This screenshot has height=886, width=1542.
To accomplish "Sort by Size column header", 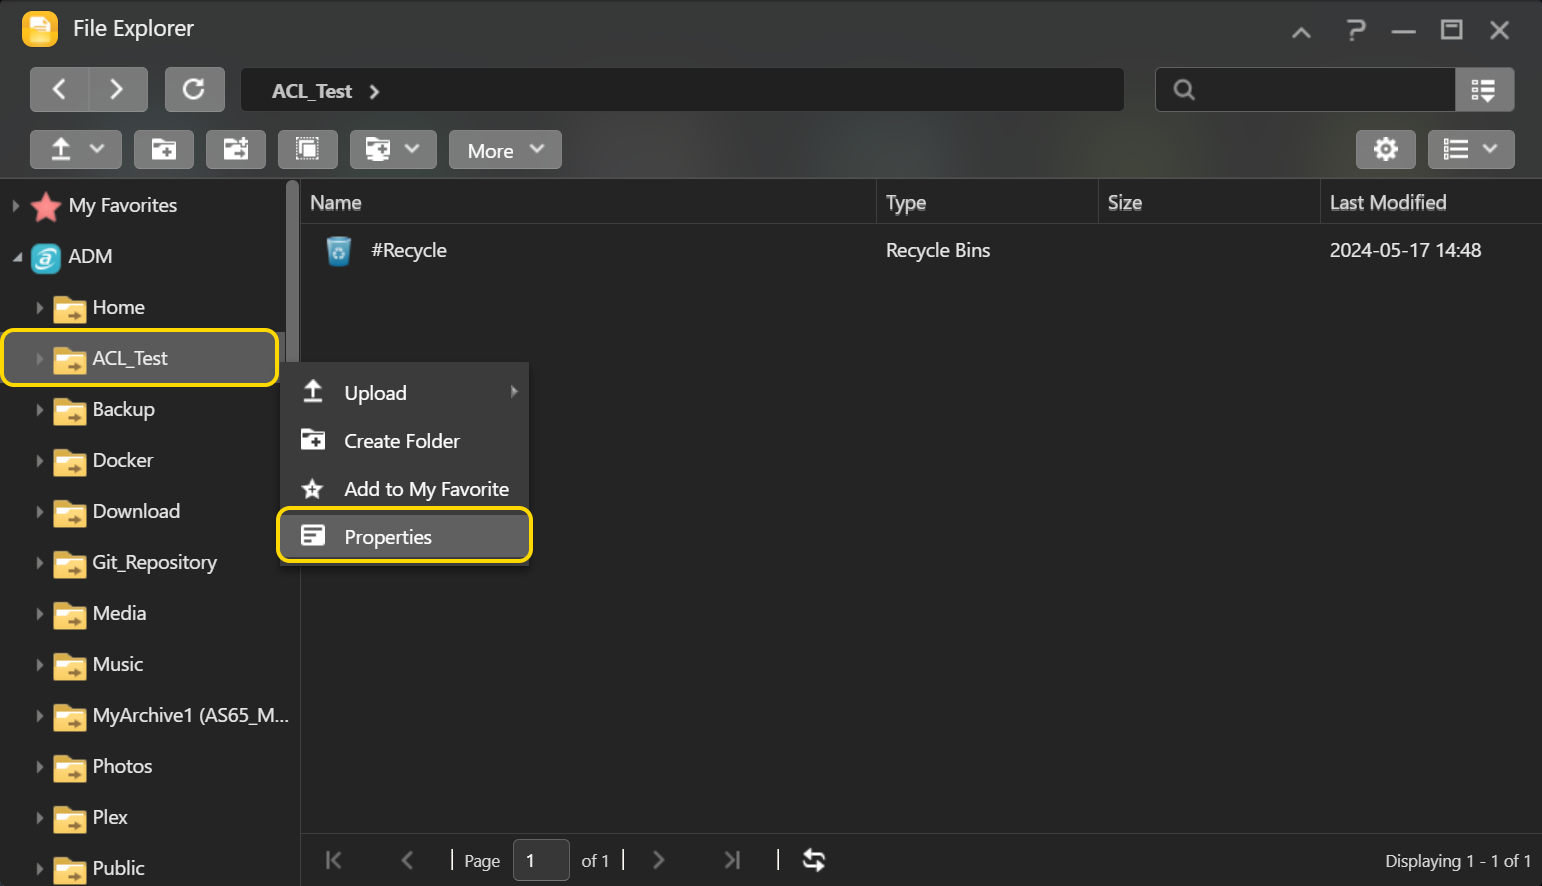I will pos(1209,203).
